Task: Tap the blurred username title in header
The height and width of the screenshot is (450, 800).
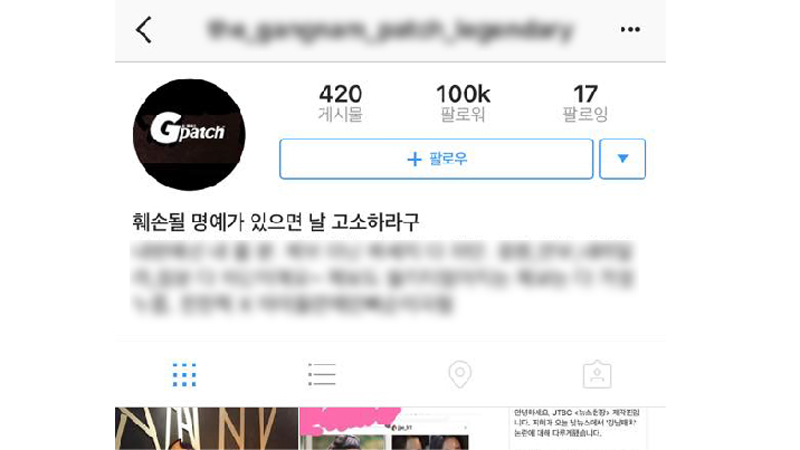Action: pos(390,30)
